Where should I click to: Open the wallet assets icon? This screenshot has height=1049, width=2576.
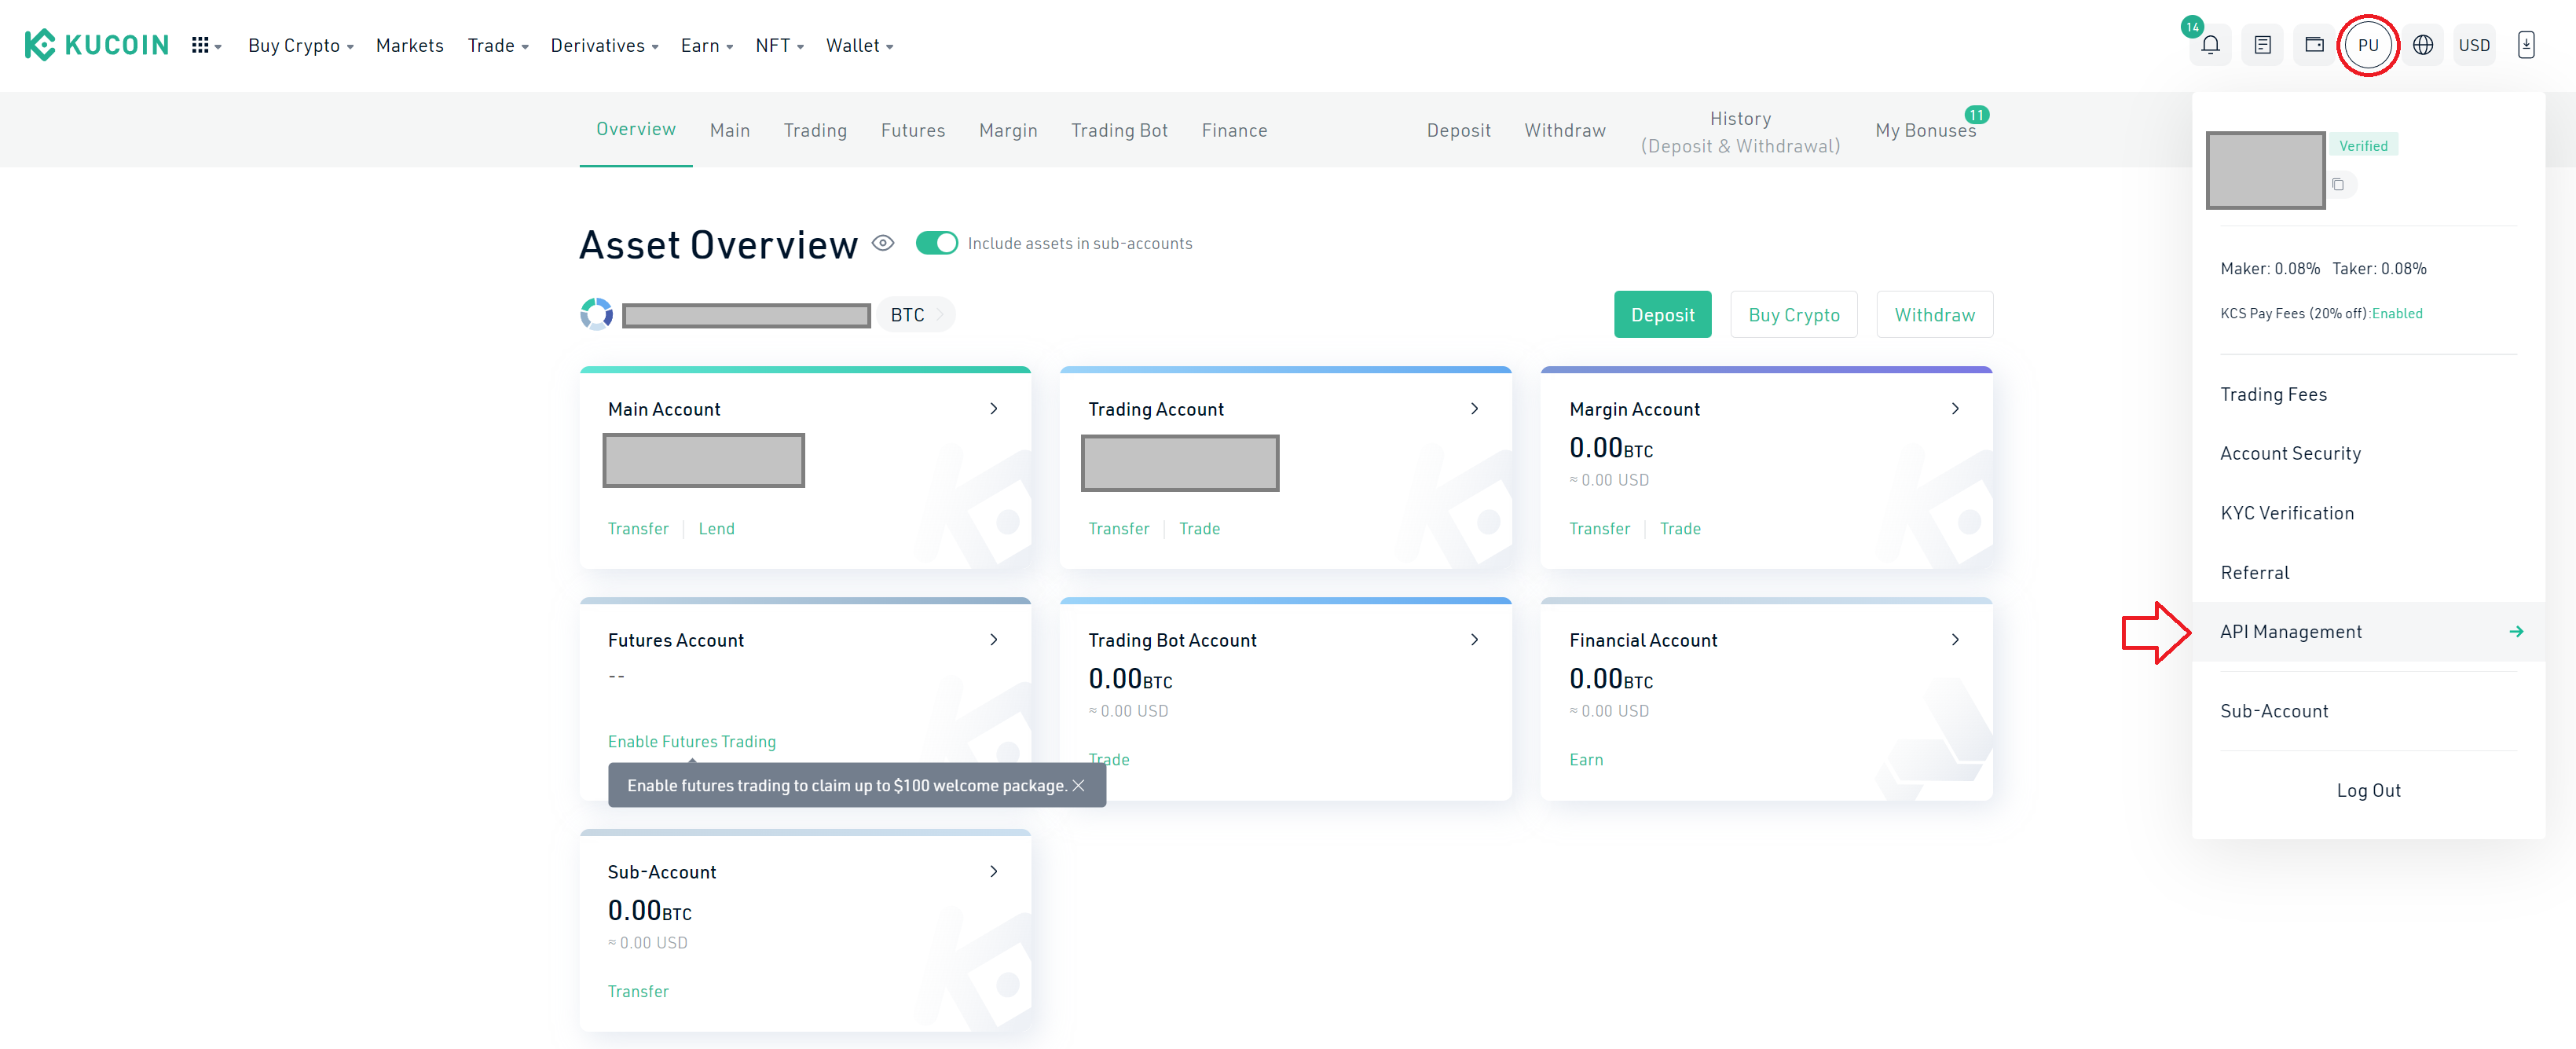point(2314,45)
